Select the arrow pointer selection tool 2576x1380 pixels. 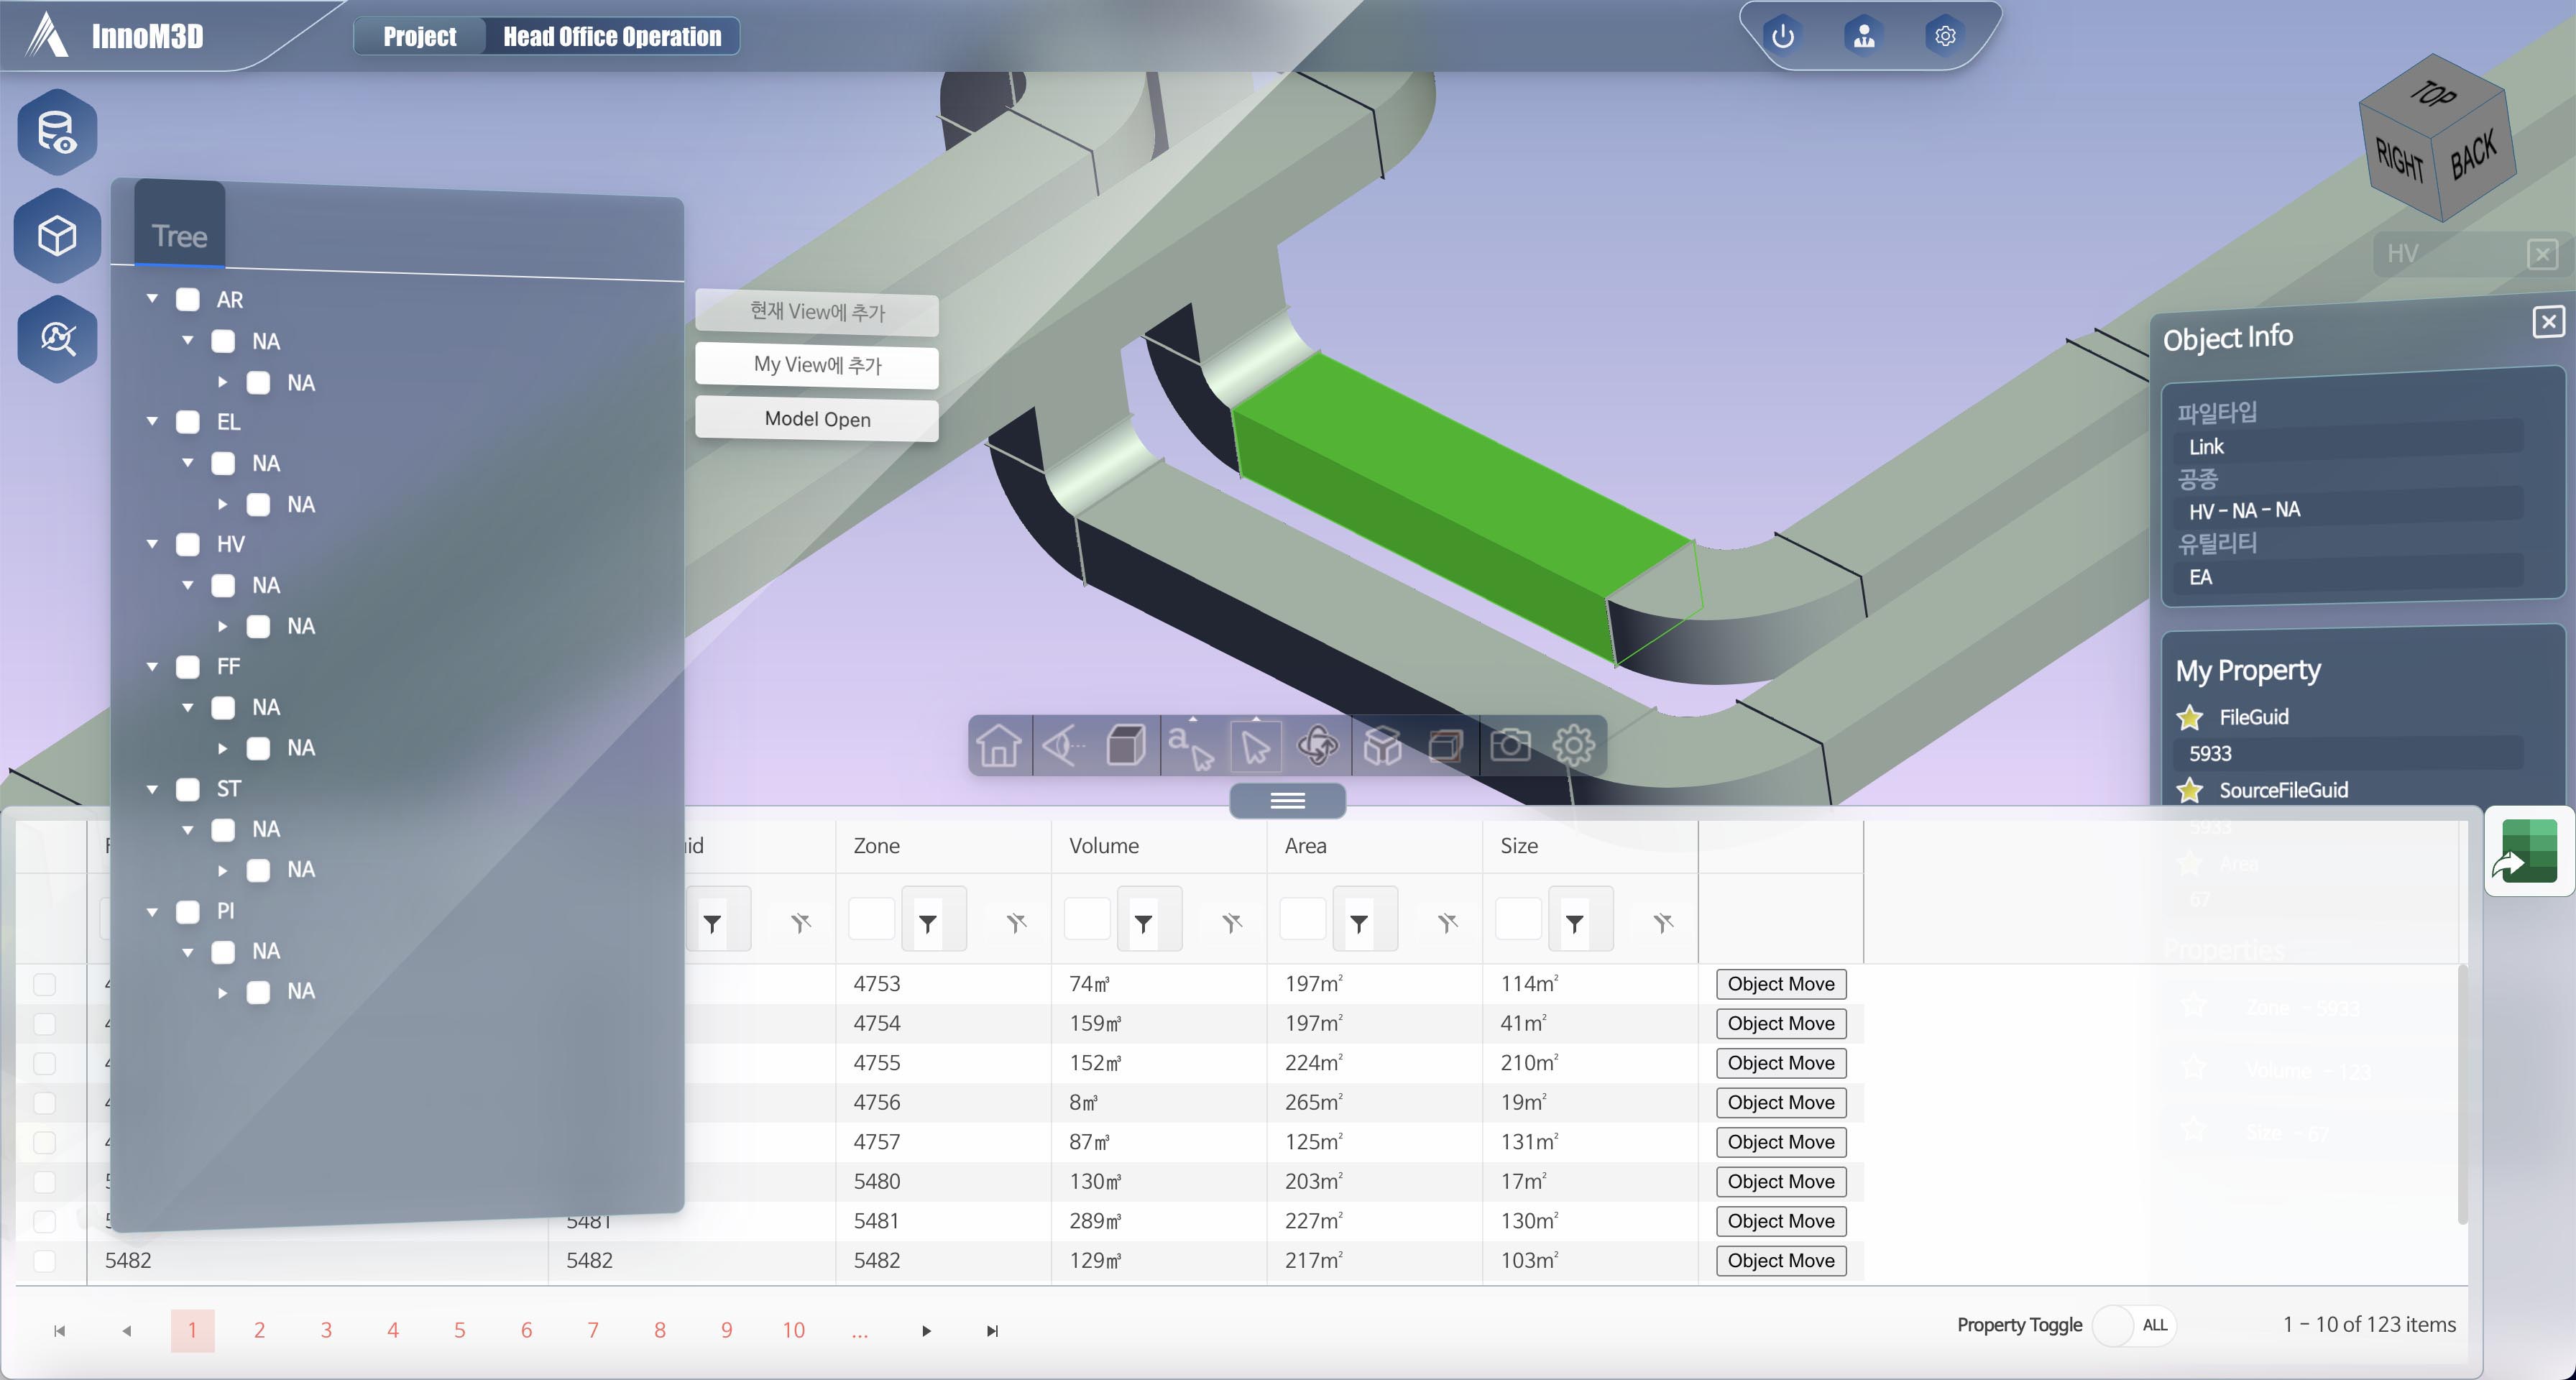coord(1255,746)
